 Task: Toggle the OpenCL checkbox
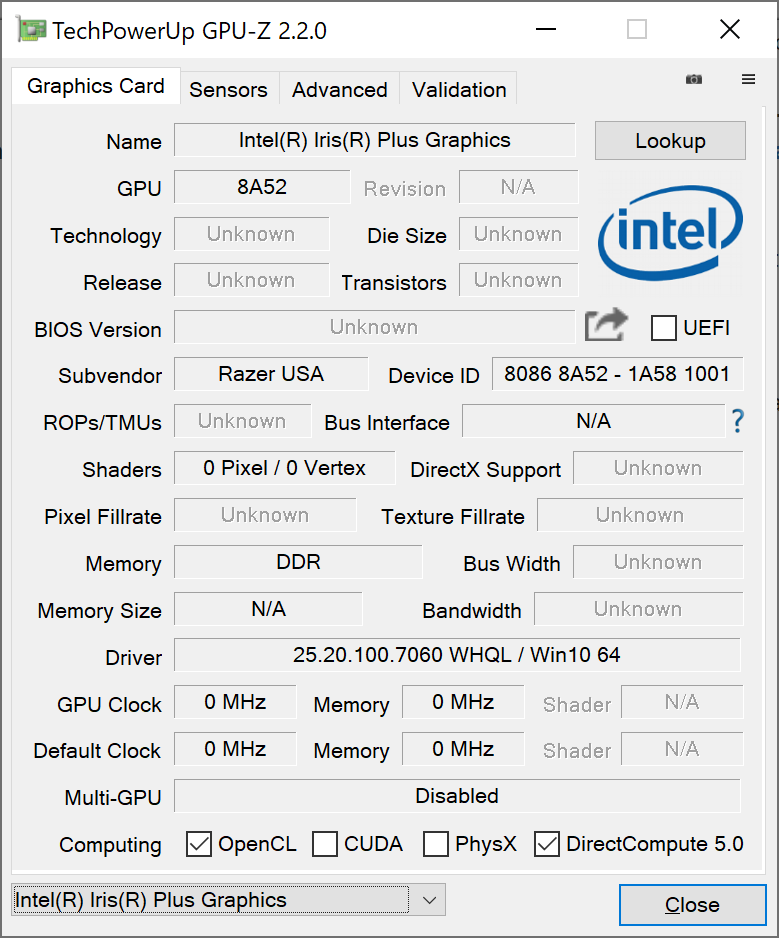[x=199, y=844]
